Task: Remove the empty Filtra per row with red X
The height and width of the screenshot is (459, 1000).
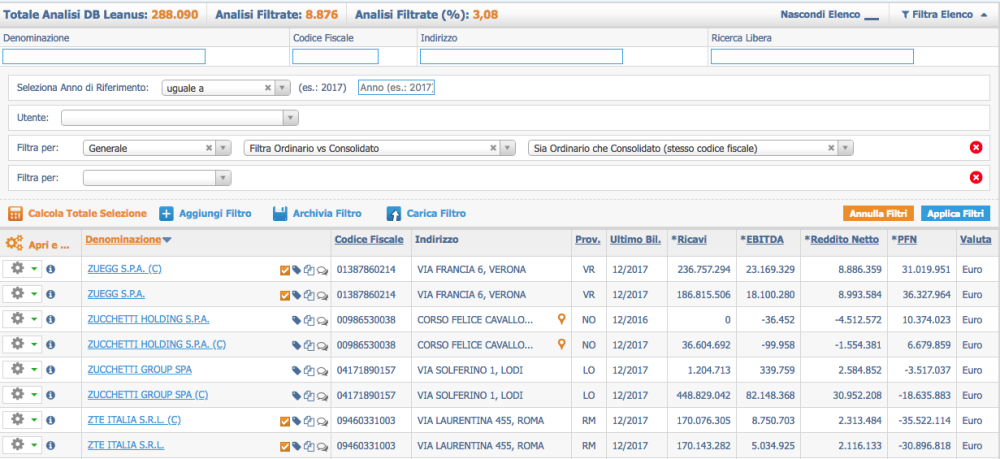Action: point(975,178)
